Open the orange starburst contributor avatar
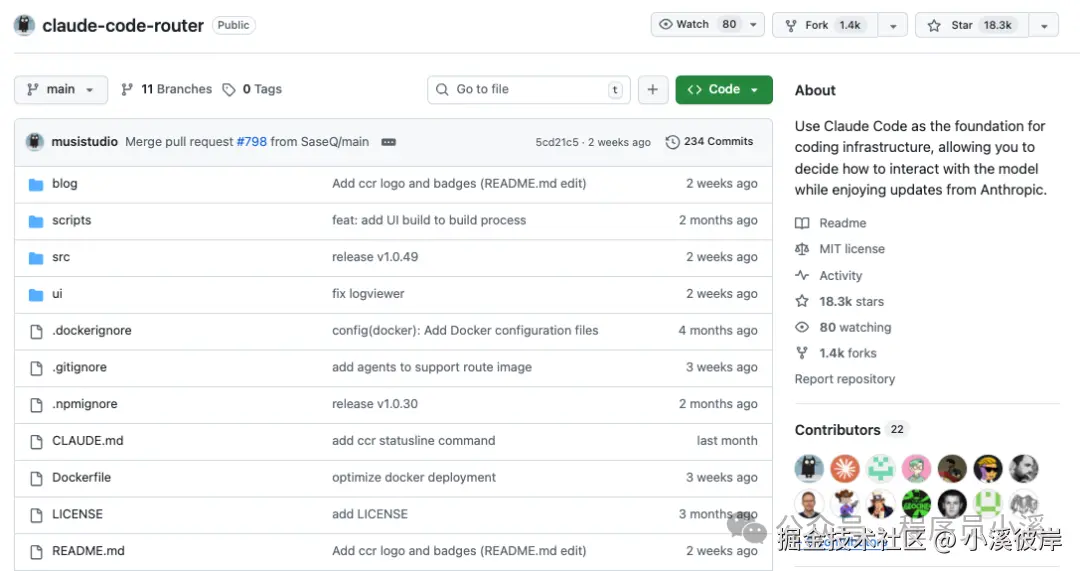 (x=844, y=468)
